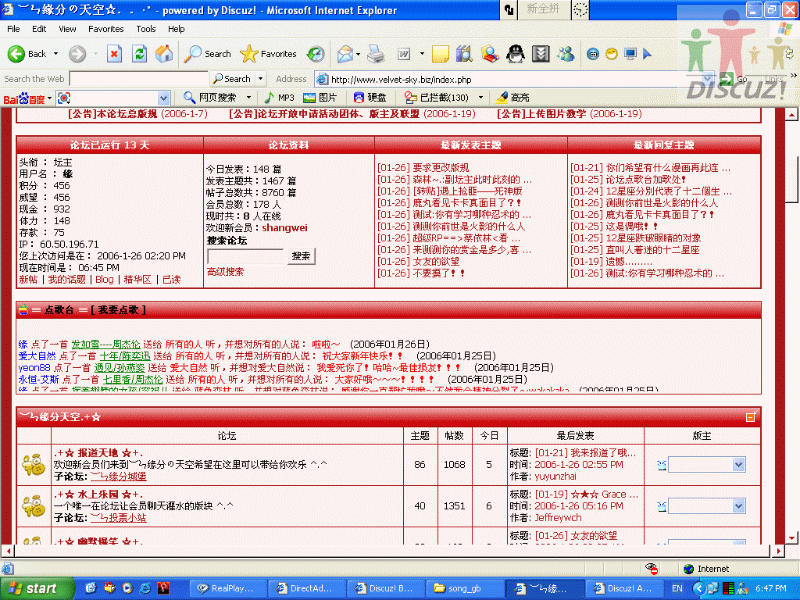The height and width of the screenshot is (600, 800).
Task: Print the page with Printer icon
Action: tap(376, 54)
